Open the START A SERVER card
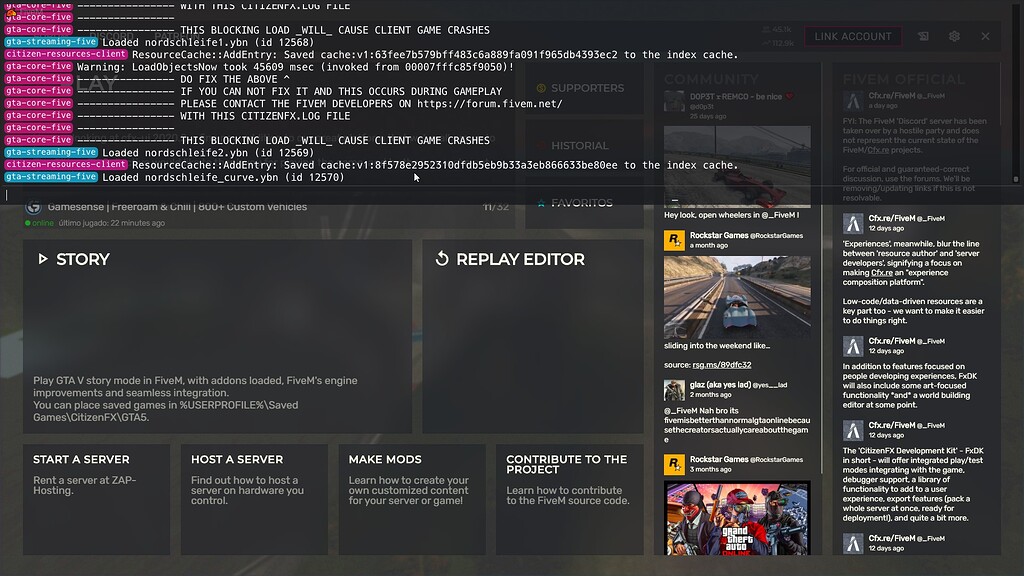The height and width of the screenshot is (576, 1024). [97, 500]
